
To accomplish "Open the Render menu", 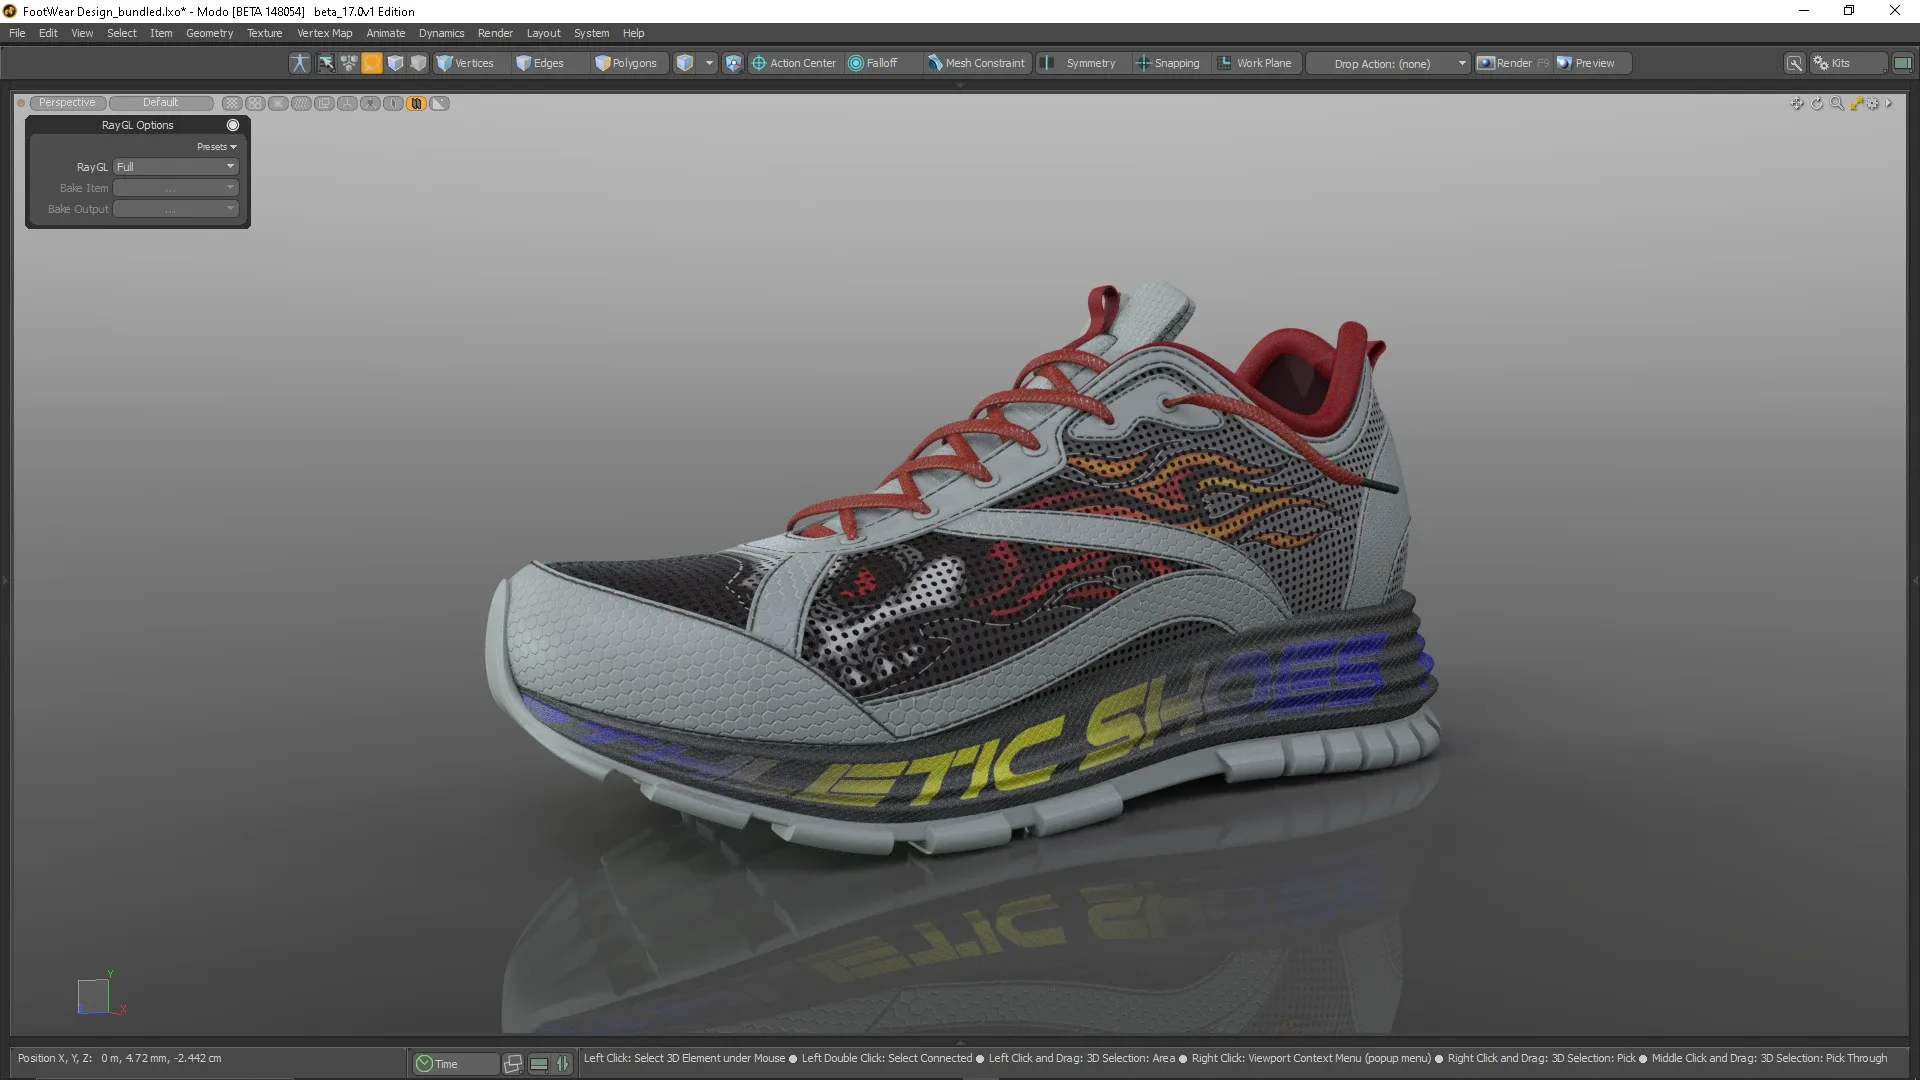I will [495, 33].
